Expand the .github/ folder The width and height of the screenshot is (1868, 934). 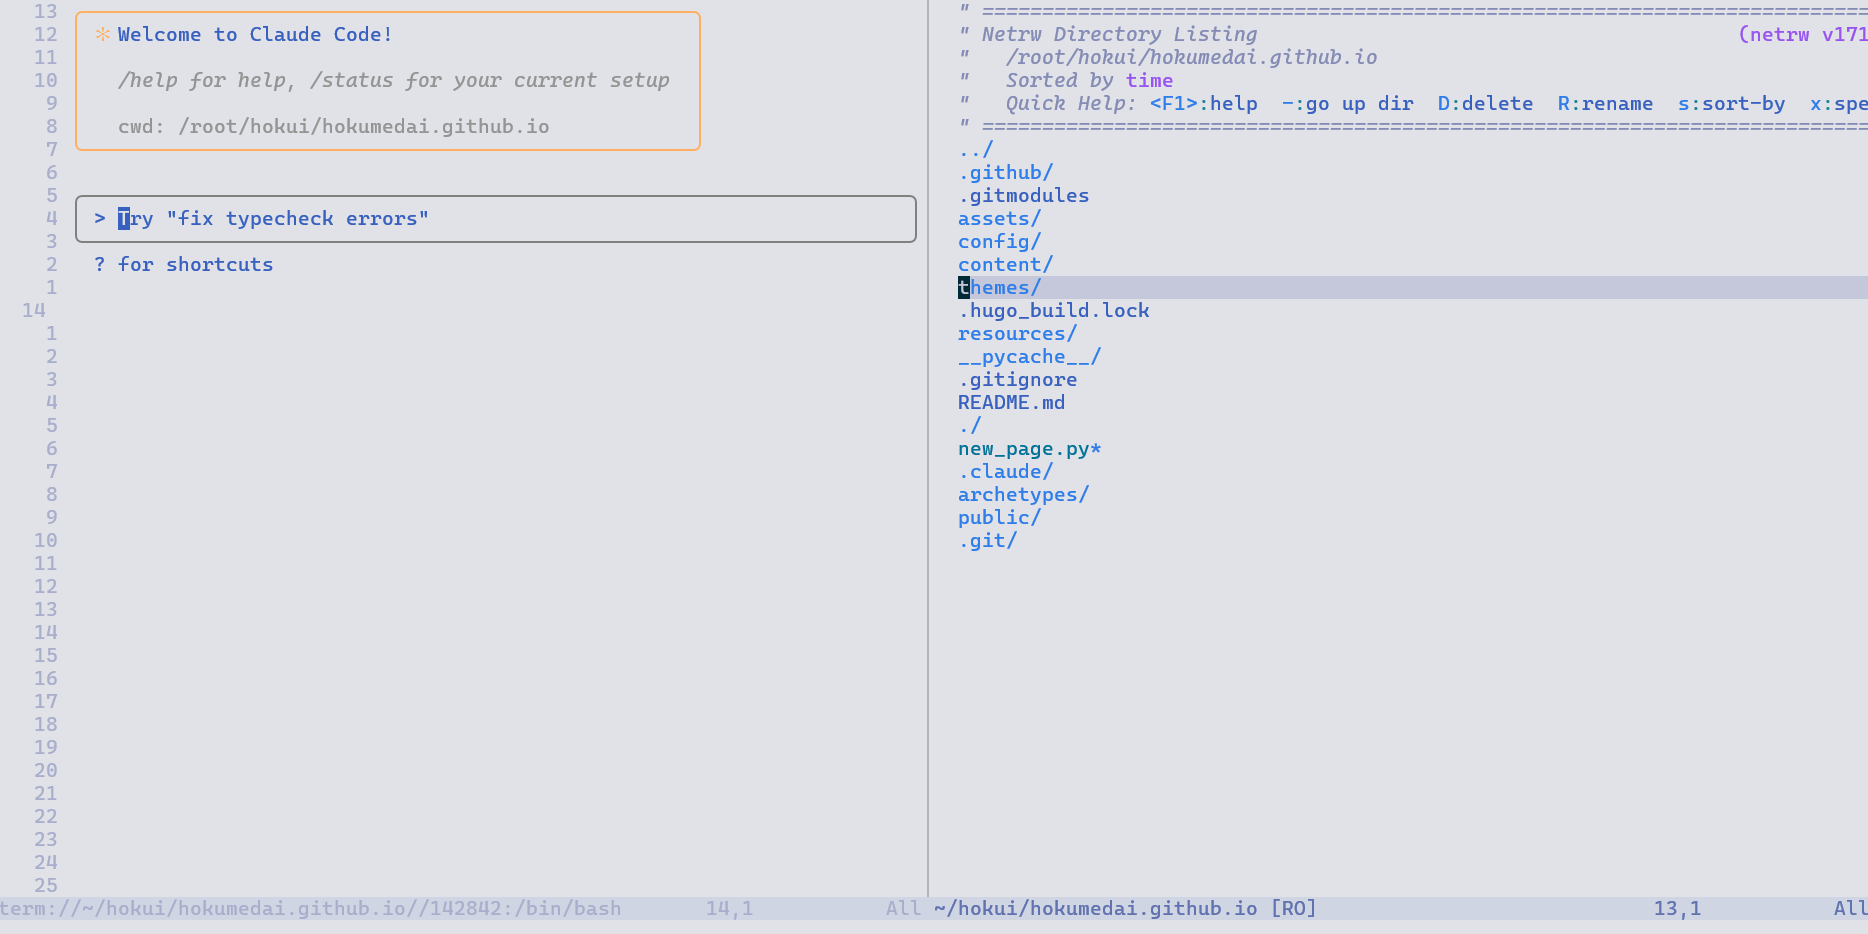click(x=1005, y=173)
